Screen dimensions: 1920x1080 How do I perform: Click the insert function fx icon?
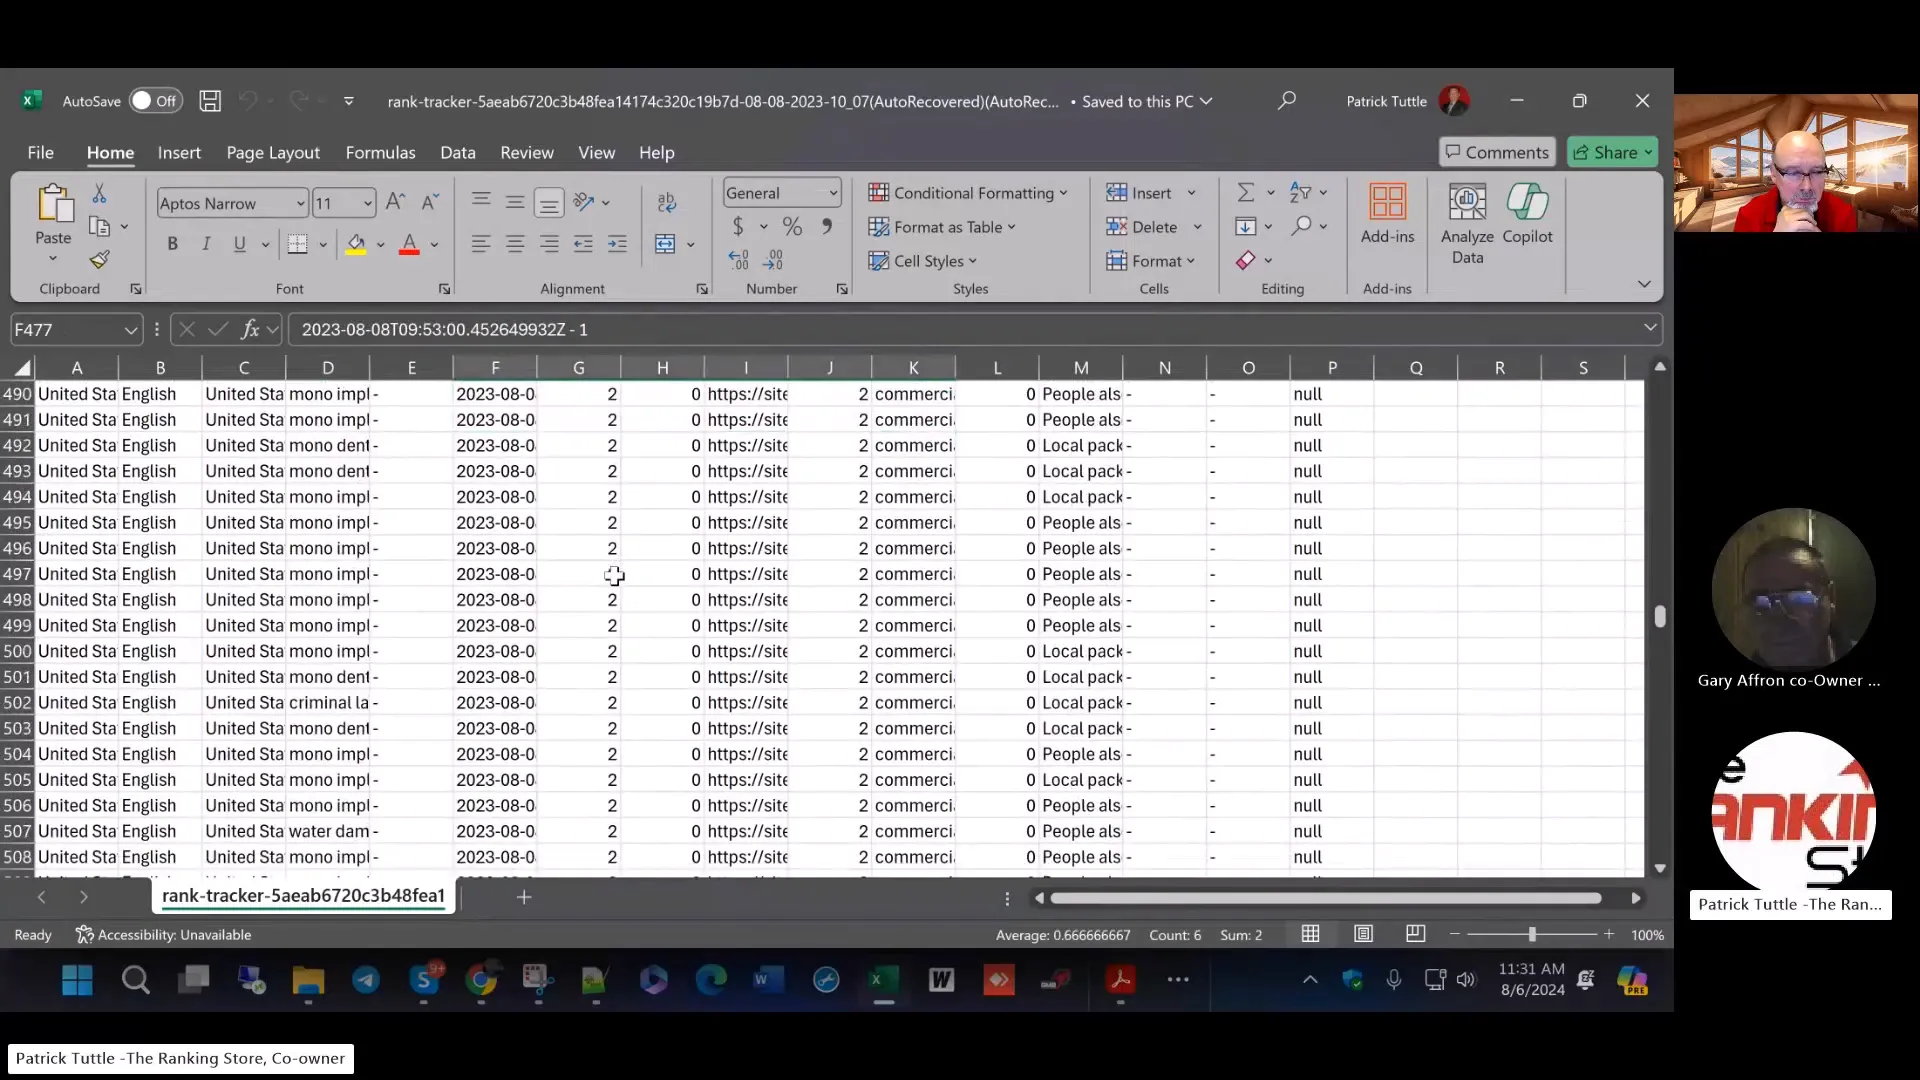coord(250,329)
